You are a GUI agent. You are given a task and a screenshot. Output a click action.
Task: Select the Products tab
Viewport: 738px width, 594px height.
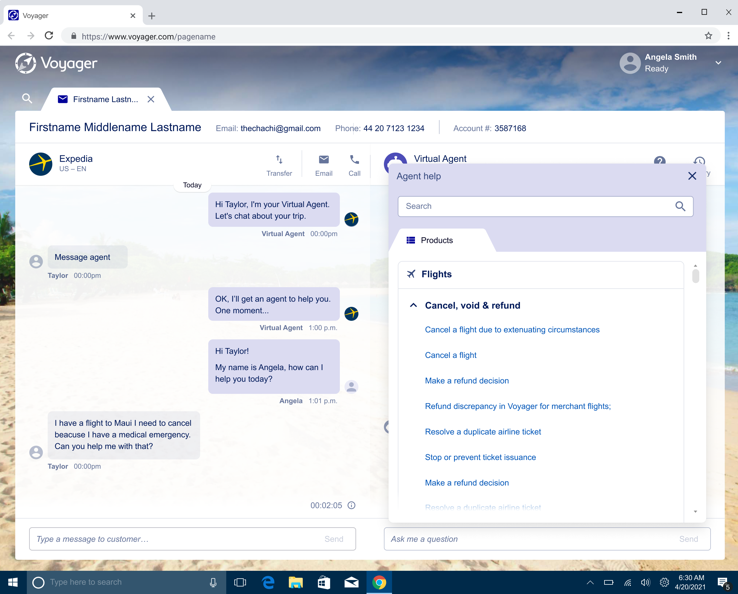[x=436, y=241]
